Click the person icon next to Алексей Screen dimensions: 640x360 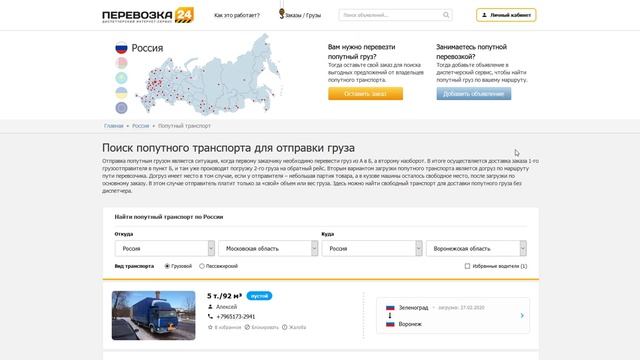[210, 307]
